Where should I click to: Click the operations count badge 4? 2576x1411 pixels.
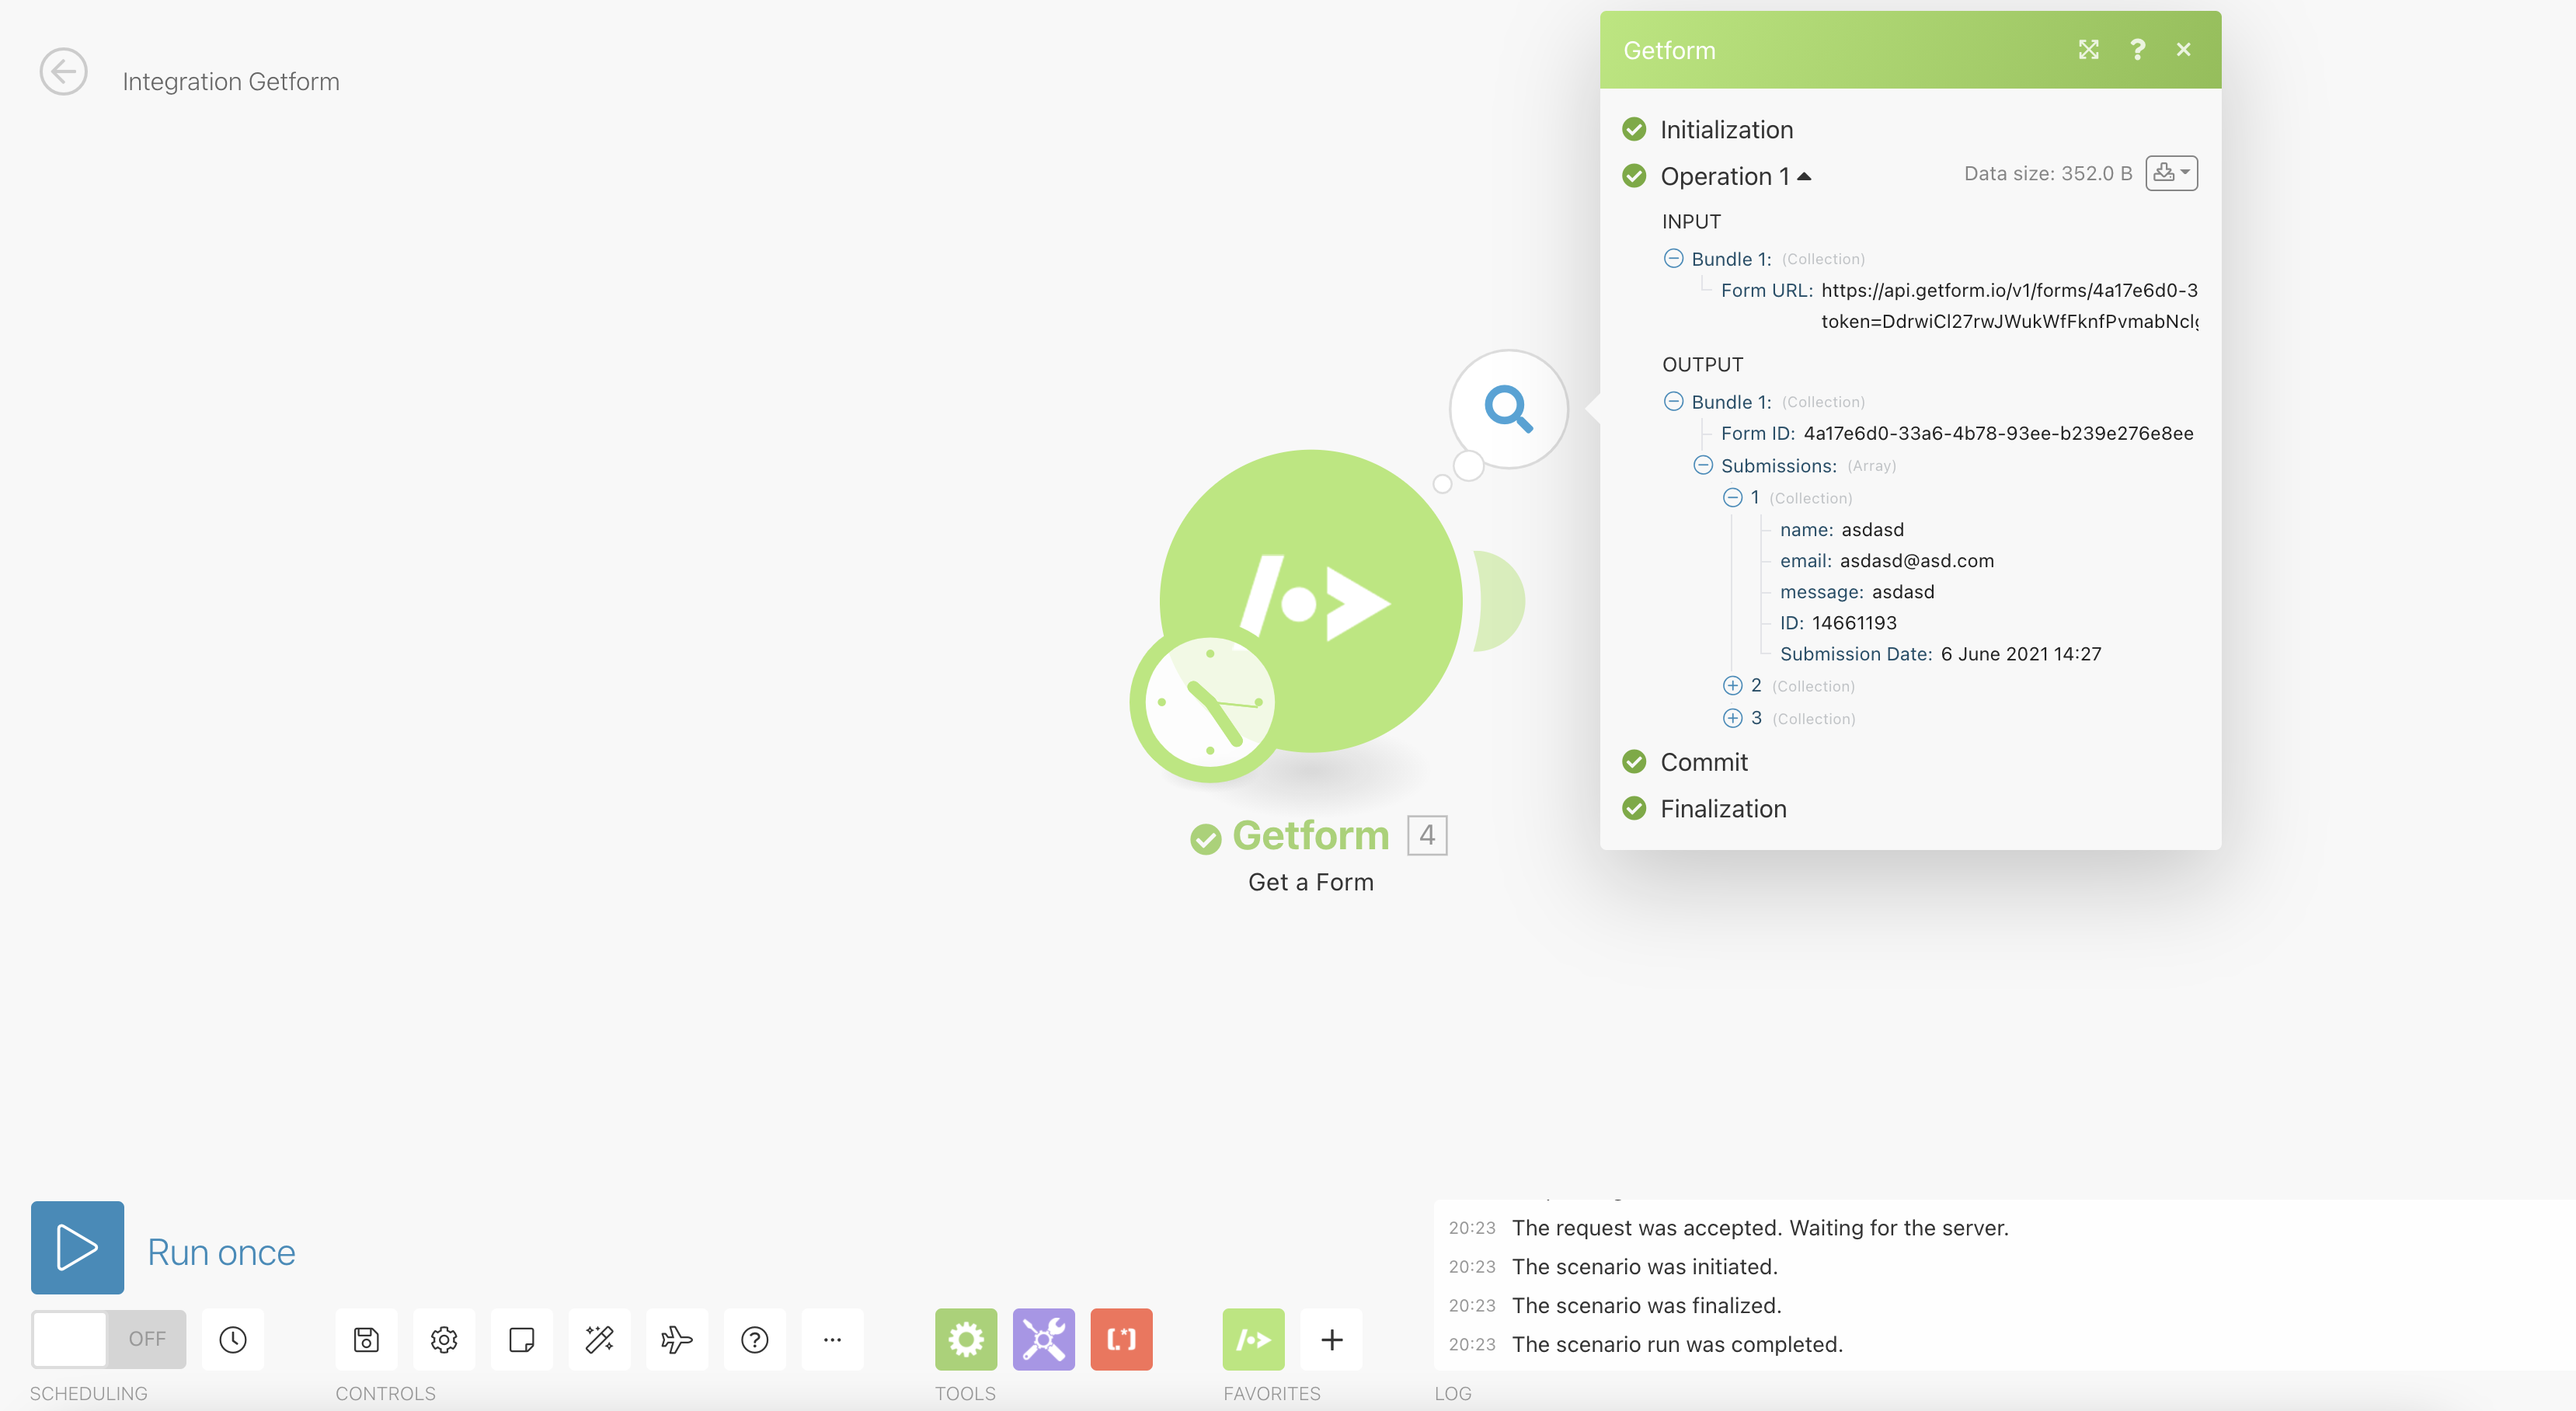[1427, 835]
